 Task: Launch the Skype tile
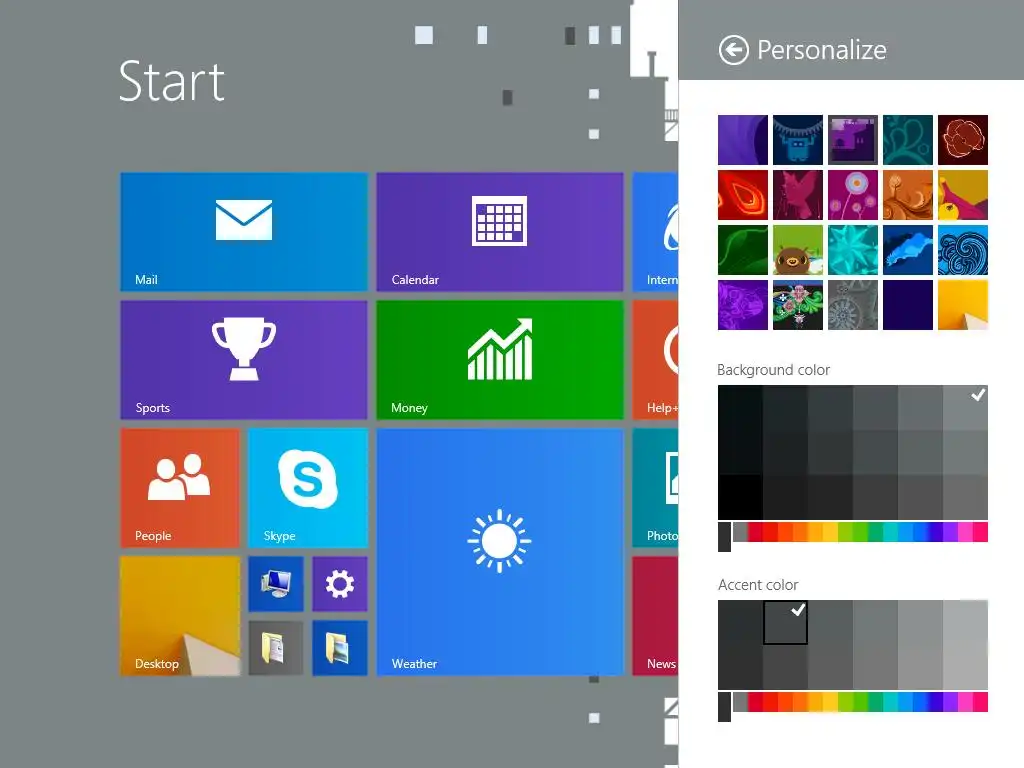308,488
